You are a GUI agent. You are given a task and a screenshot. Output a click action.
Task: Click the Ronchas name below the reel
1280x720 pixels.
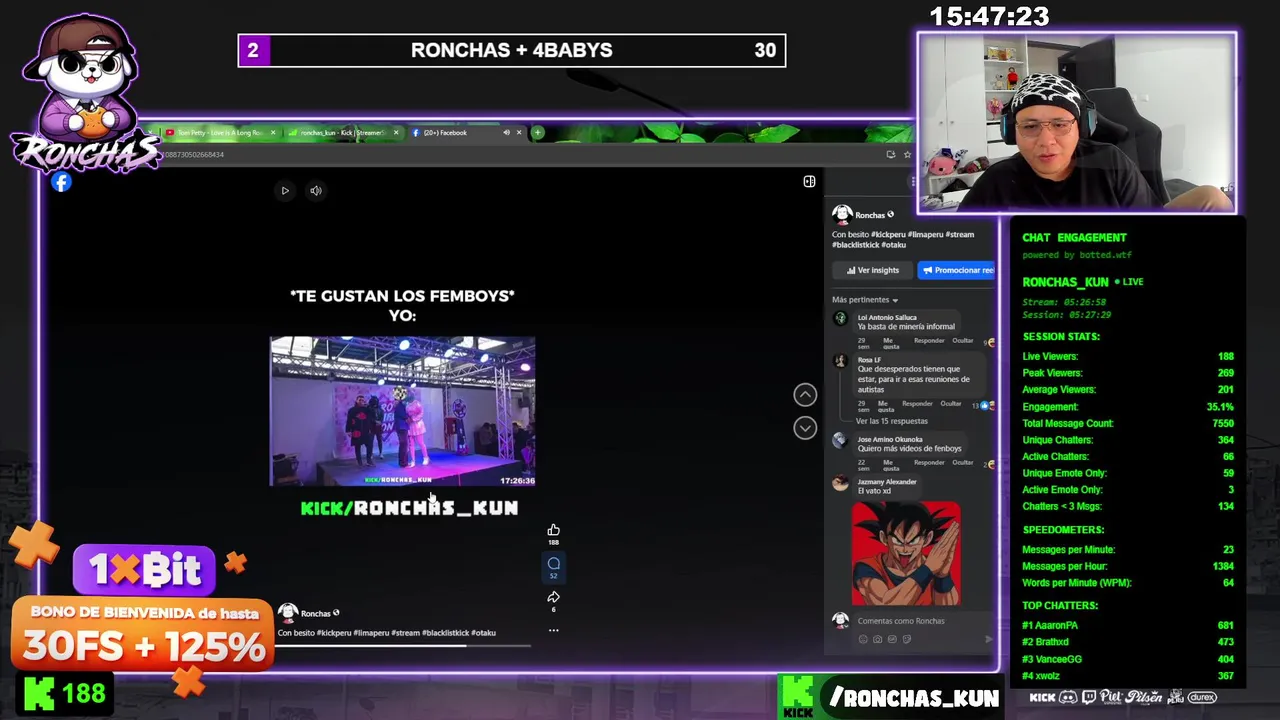(315, 613)
